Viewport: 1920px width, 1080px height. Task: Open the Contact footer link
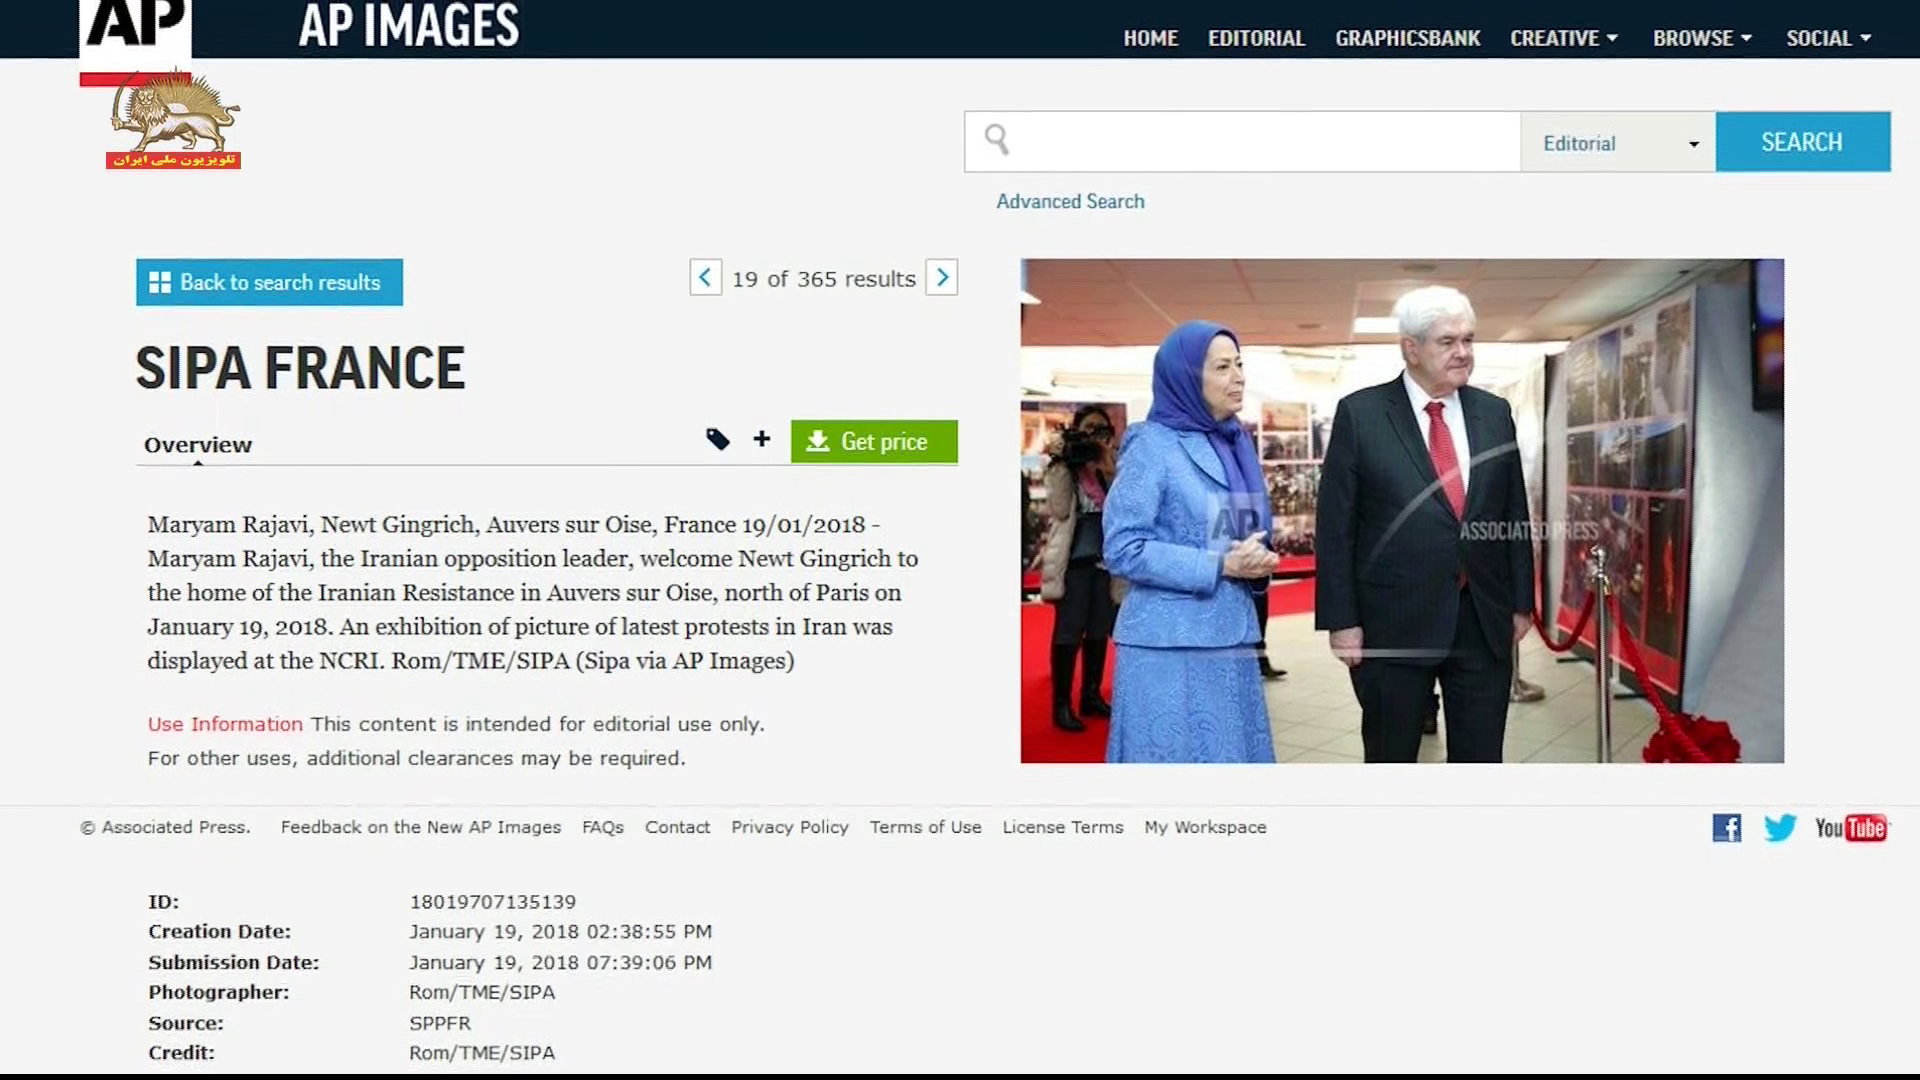677,827
